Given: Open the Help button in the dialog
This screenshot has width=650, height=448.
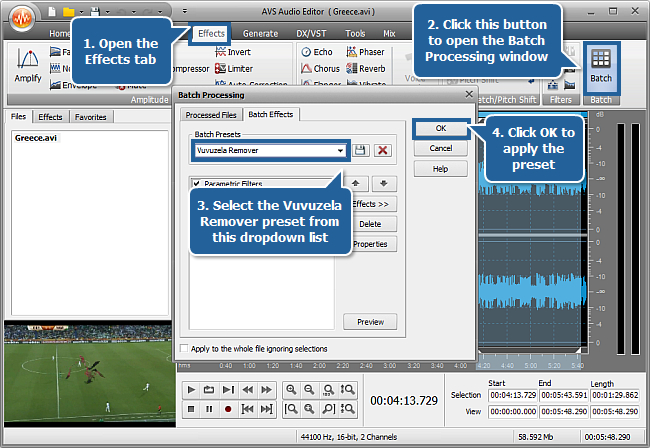Looking at the screenshot, I should (x=441, y=169).
